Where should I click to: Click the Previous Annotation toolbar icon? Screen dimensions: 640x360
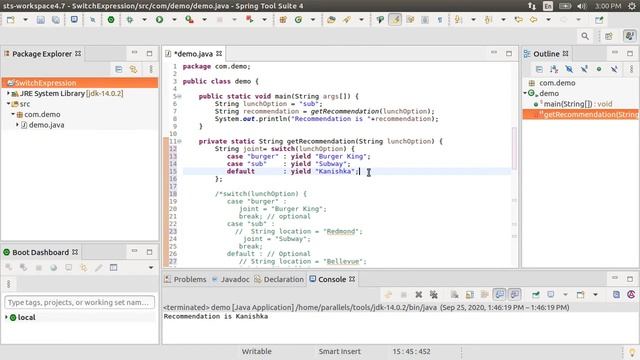point(488,20)
